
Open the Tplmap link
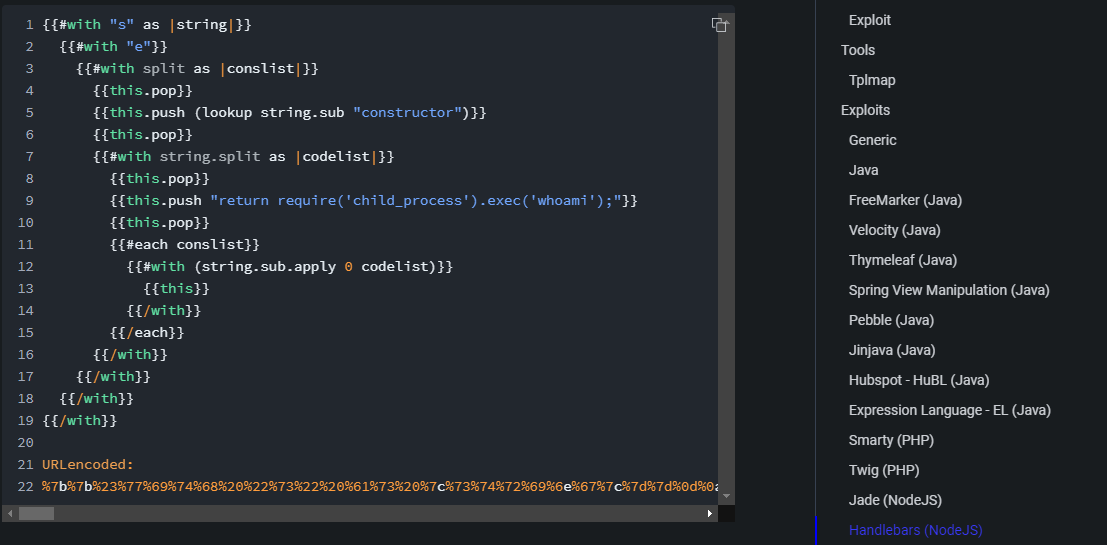872,80
